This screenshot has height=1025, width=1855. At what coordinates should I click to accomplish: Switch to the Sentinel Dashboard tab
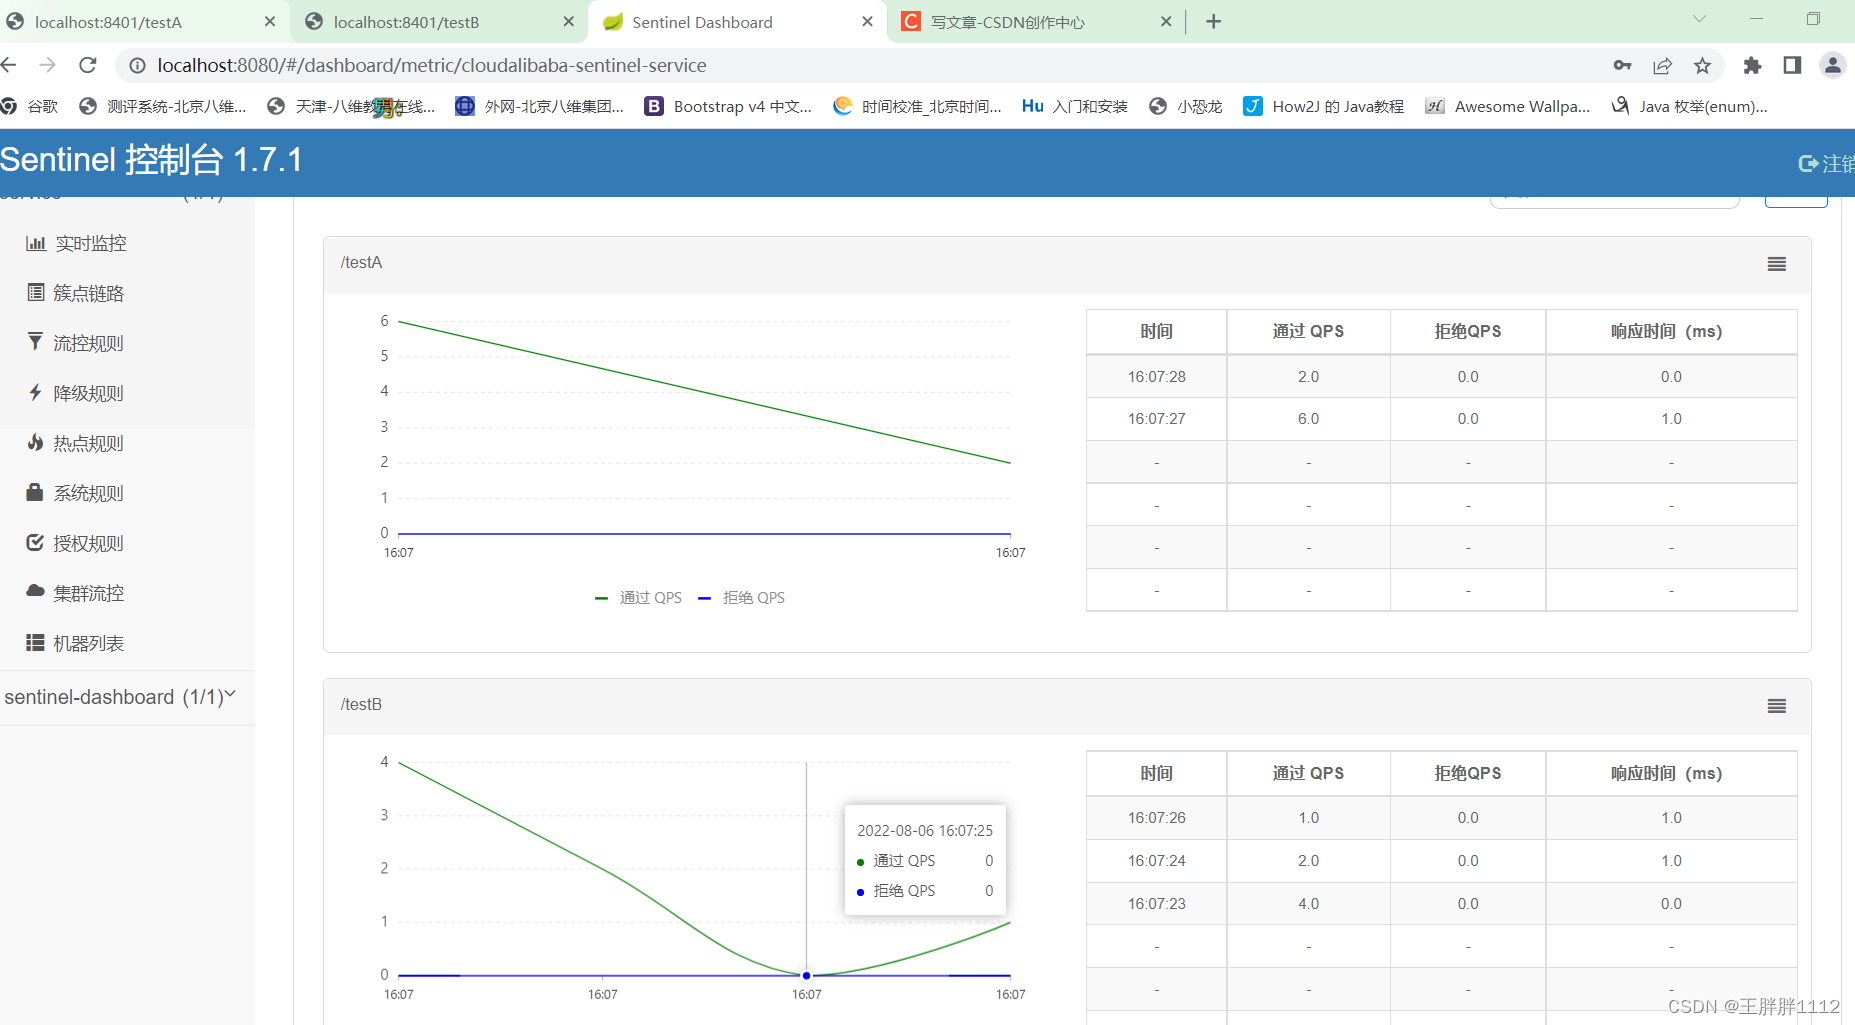coord(700,21)
